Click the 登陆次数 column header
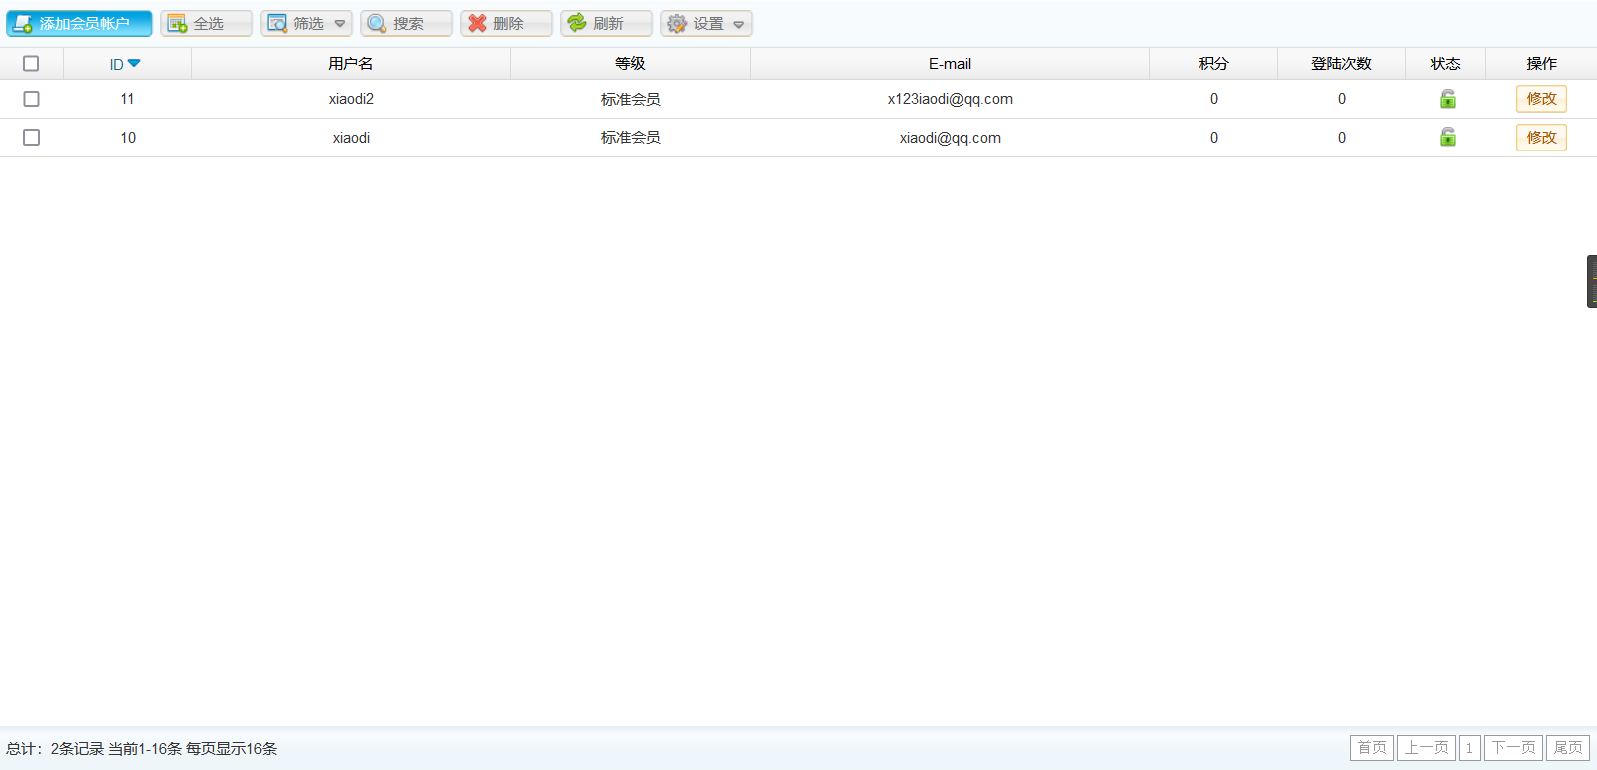Screen dimensions: 1597x770 [x=1341, y=63]
